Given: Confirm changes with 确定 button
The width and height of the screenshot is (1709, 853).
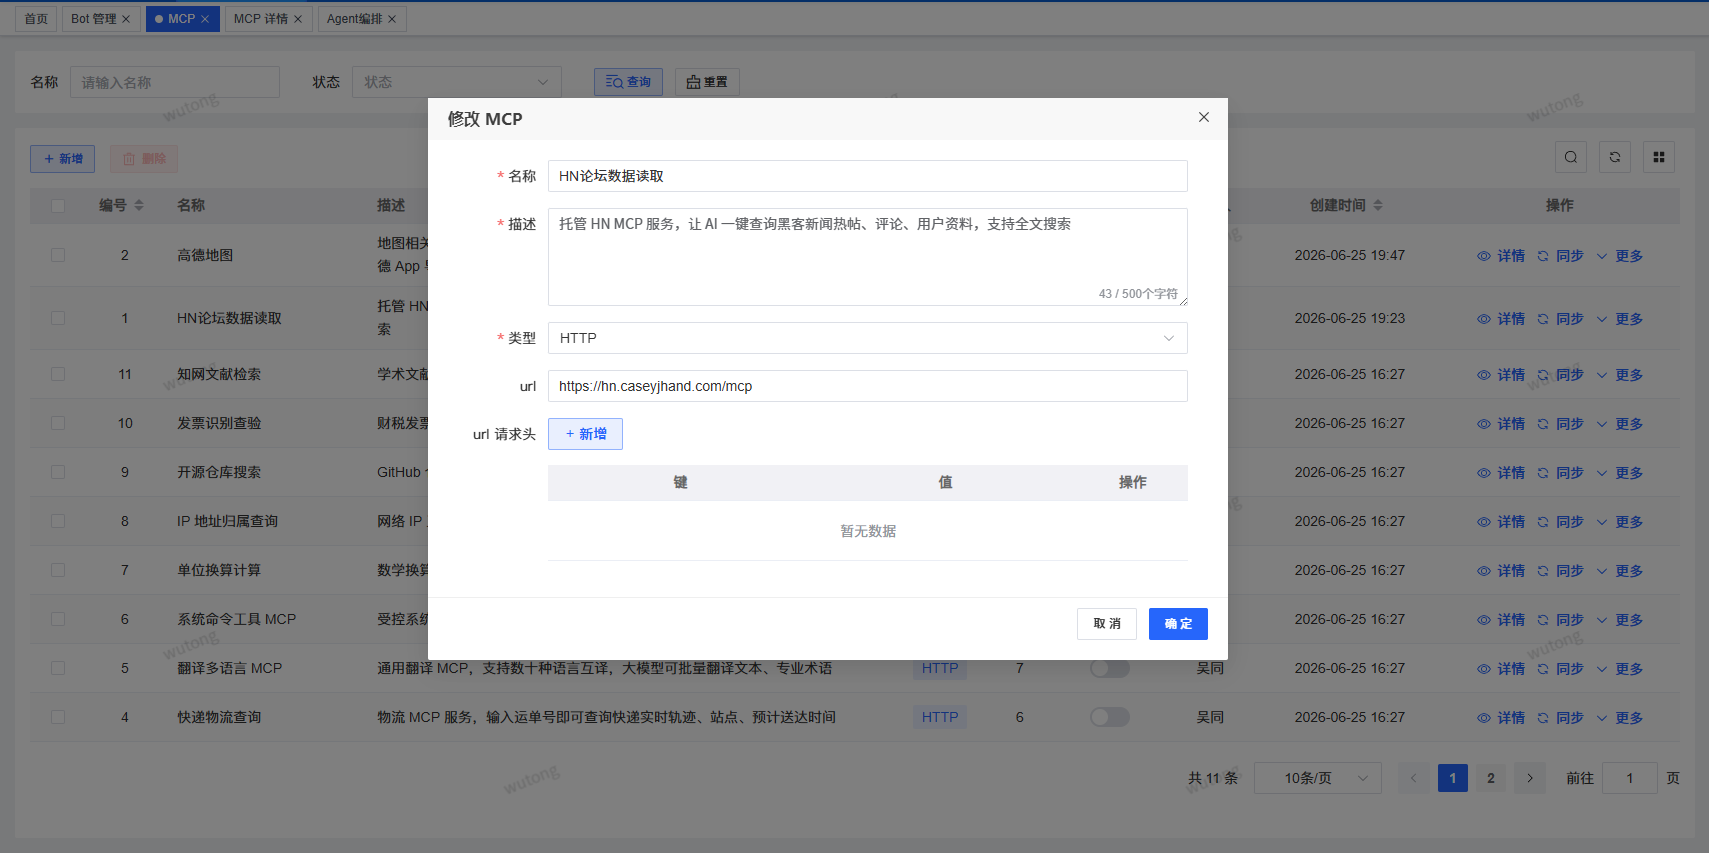Looking at the screenshot, I should click(x=1178, y=624).
